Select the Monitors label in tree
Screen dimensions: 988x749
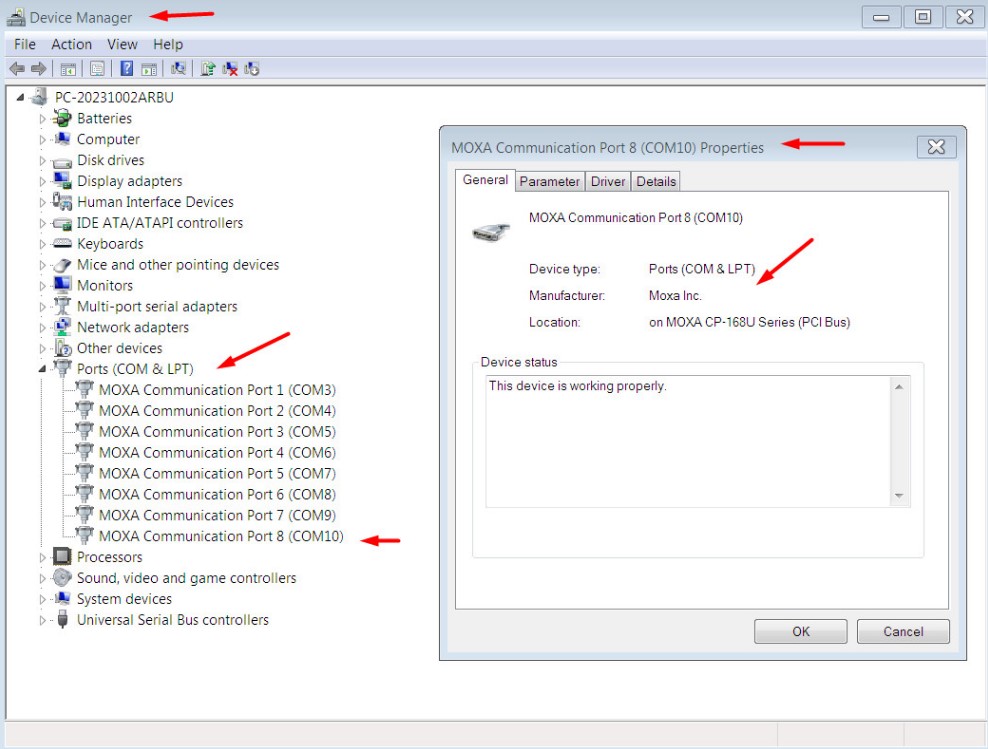pyautogui.click(x=105, y=285)
